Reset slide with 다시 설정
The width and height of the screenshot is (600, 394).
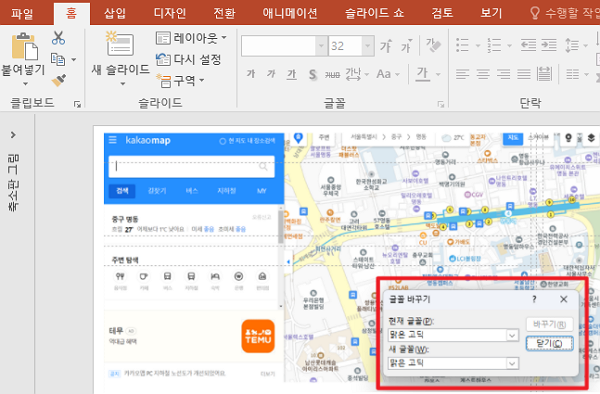[x=189, y=59]
